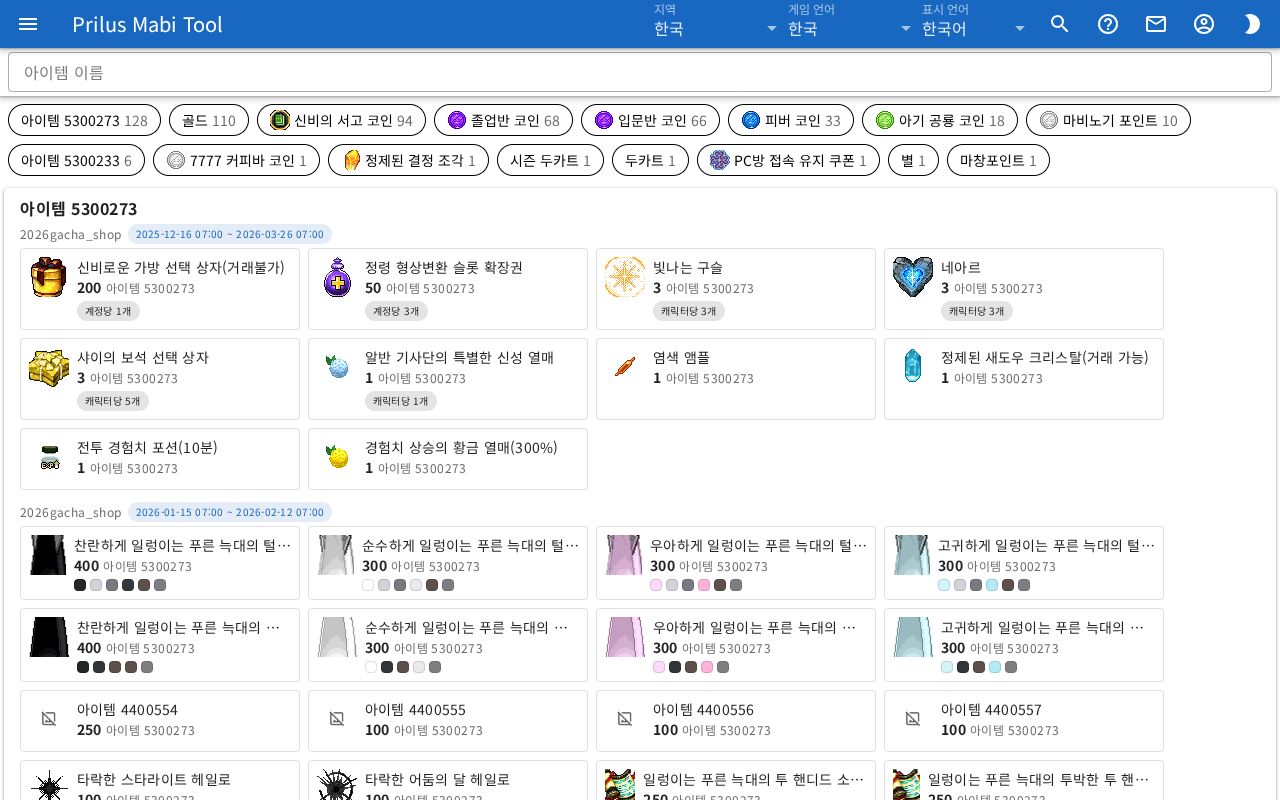Open the 경험치 상승의 황금 열매 icon

pyautogui.click(x=338, y=457)
